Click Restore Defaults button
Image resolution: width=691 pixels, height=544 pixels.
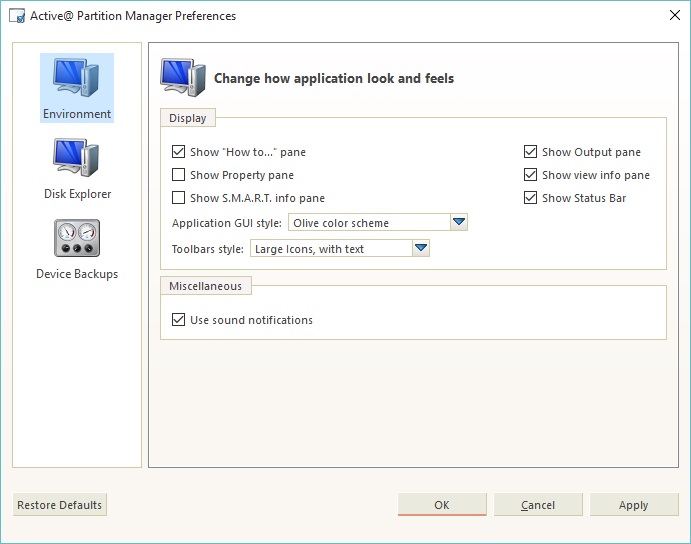click(x=59, y=505)
